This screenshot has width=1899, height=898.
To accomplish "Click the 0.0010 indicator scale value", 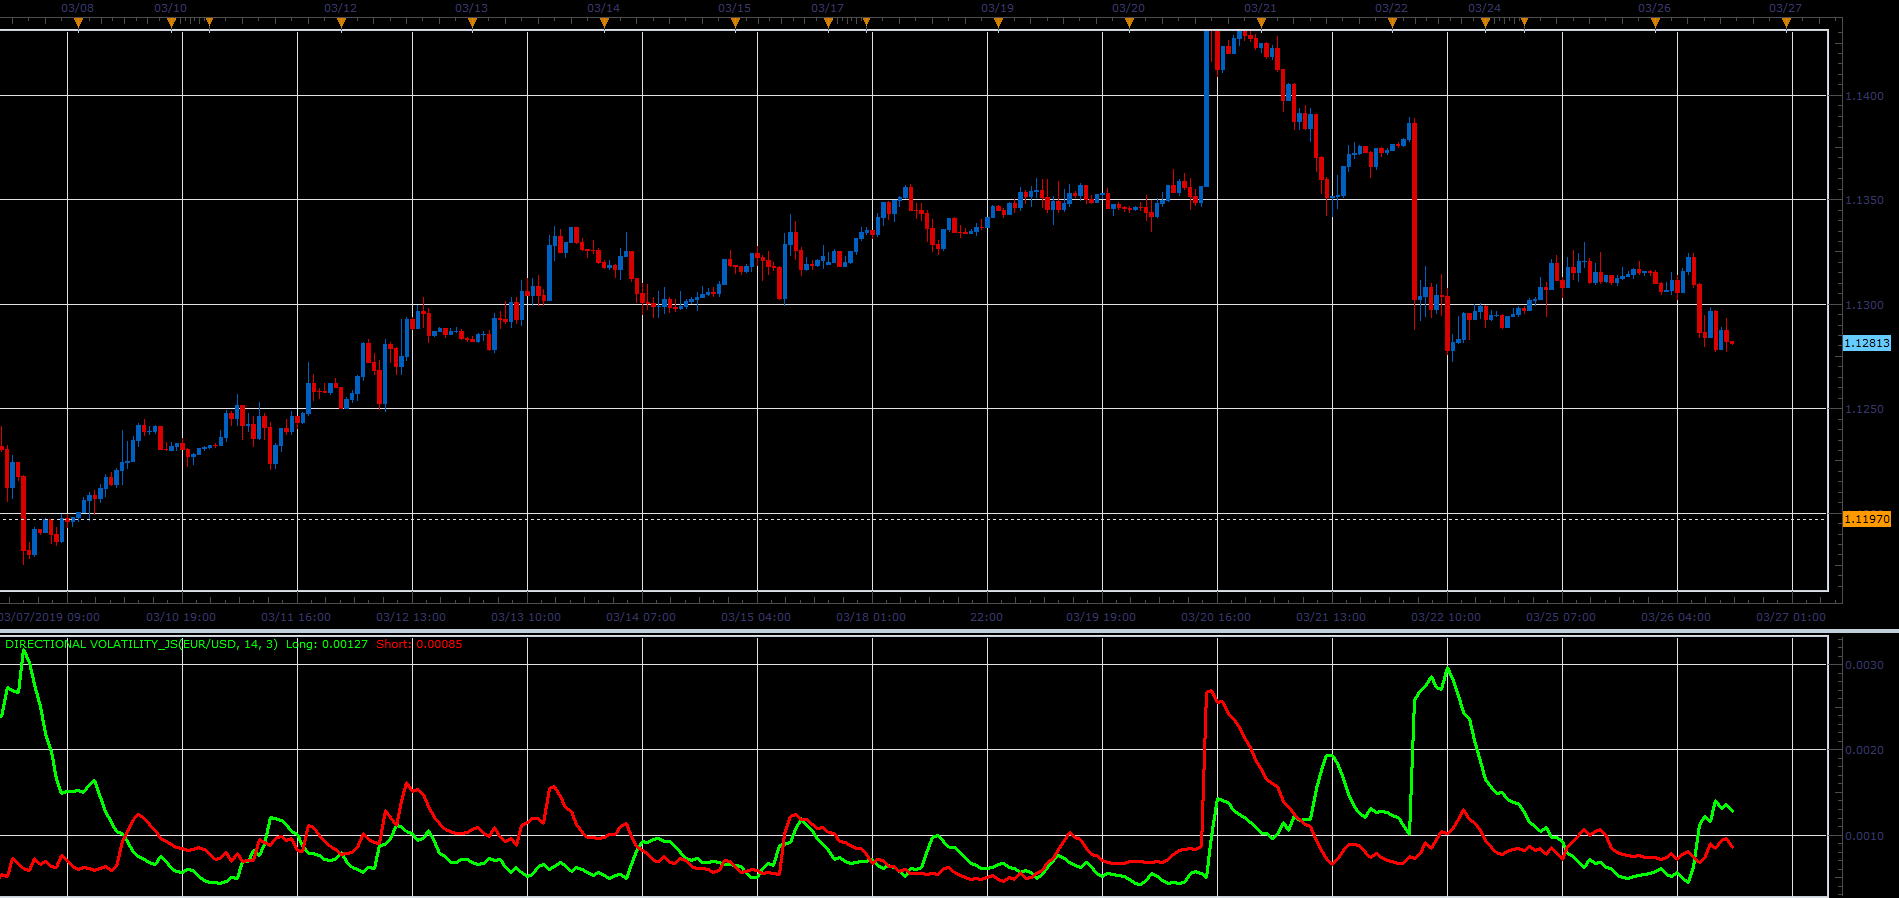I will tap(1864, 836).
